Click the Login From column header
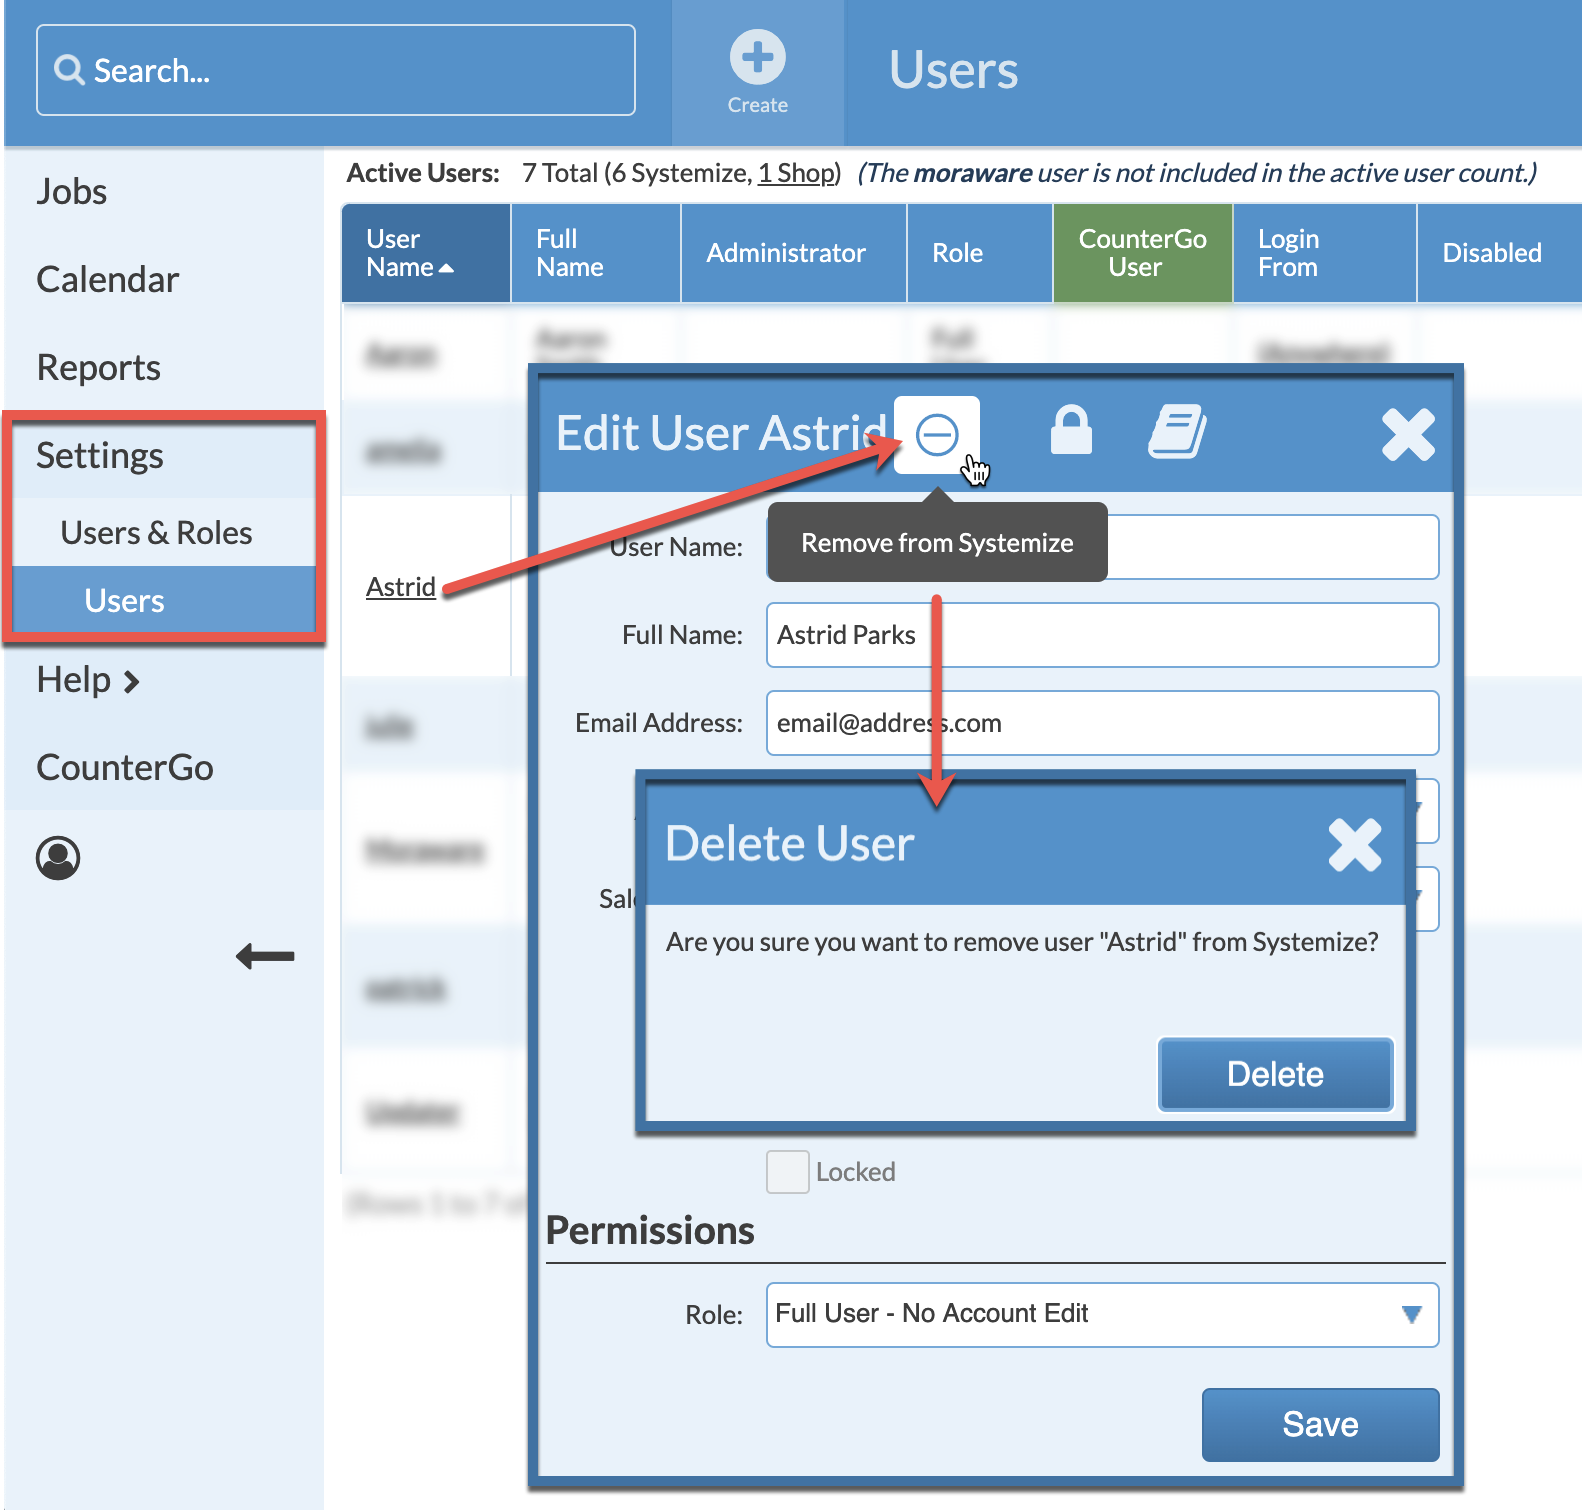The height and width of the screenshot is (1510, 1582). coord(1325,253)
